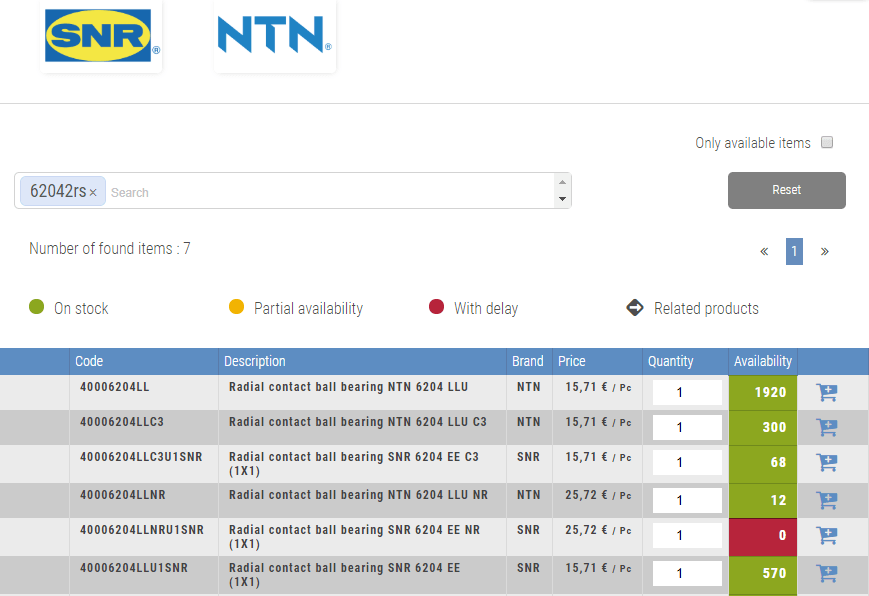
Task: Click the NTN brand logo
Action: point(274,35)
